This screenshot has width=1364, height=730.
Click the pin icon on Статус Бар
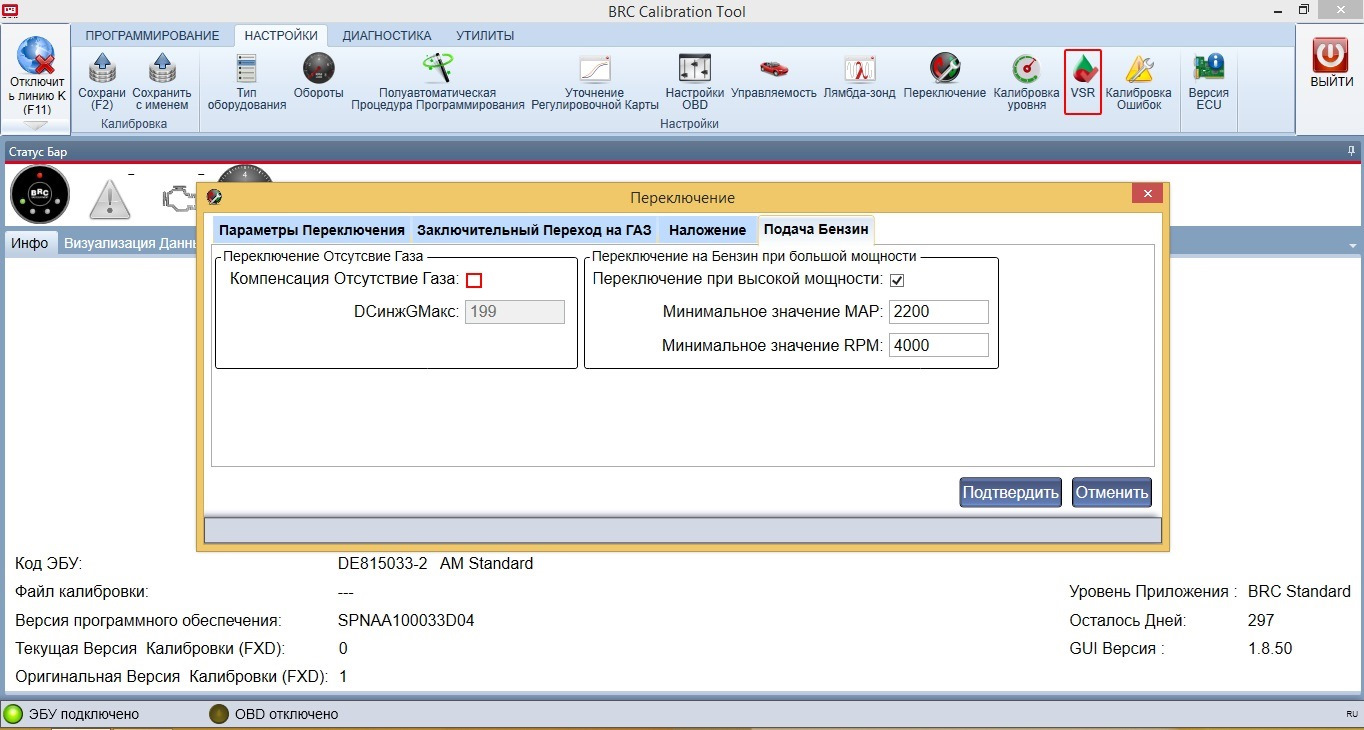point(1352,152)
